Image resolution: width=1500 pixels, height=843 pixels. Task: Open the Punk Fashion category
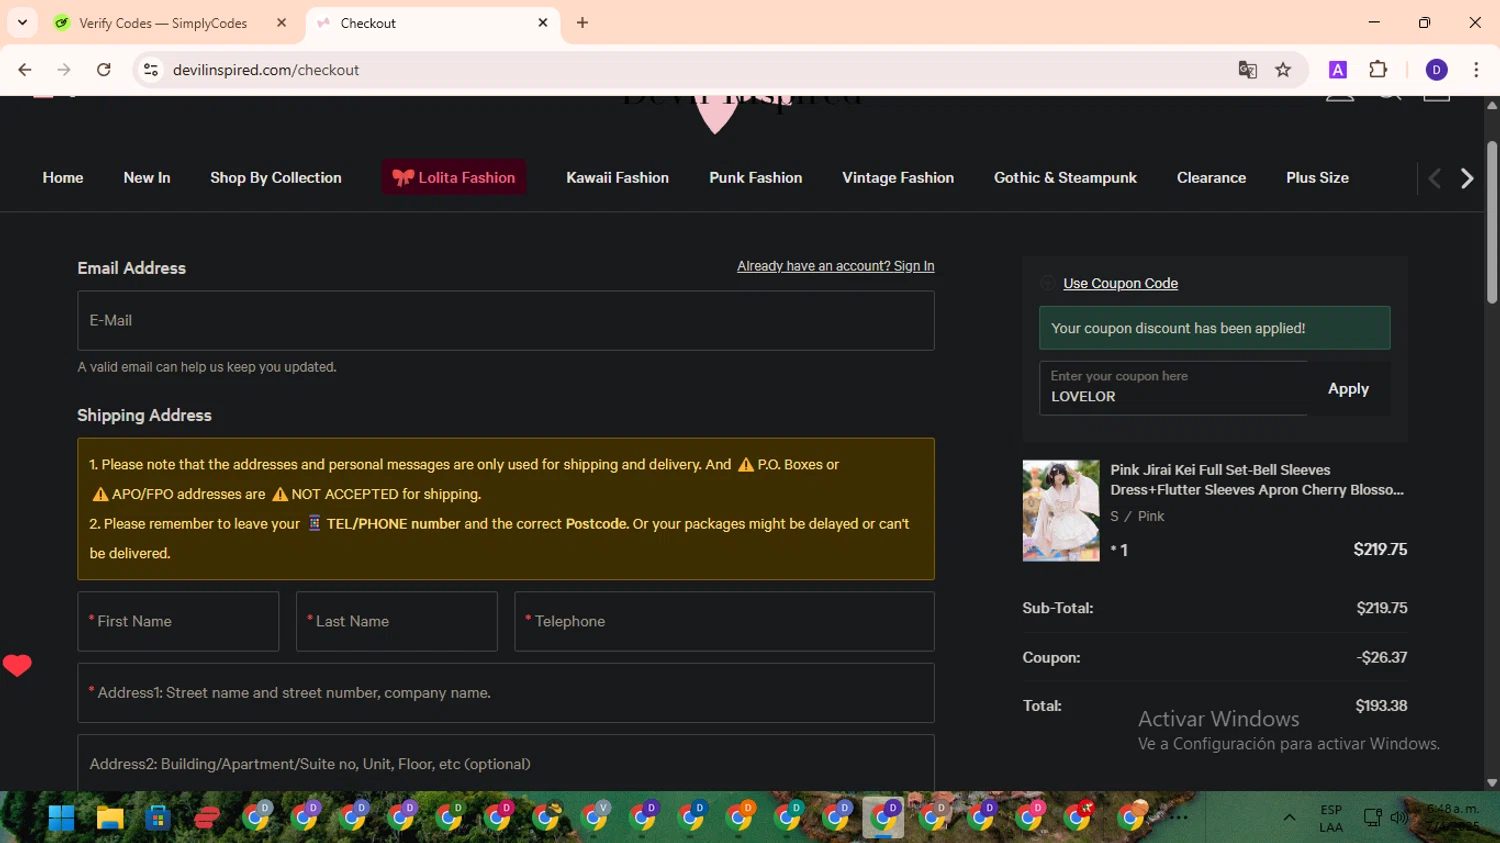[756, 178]
